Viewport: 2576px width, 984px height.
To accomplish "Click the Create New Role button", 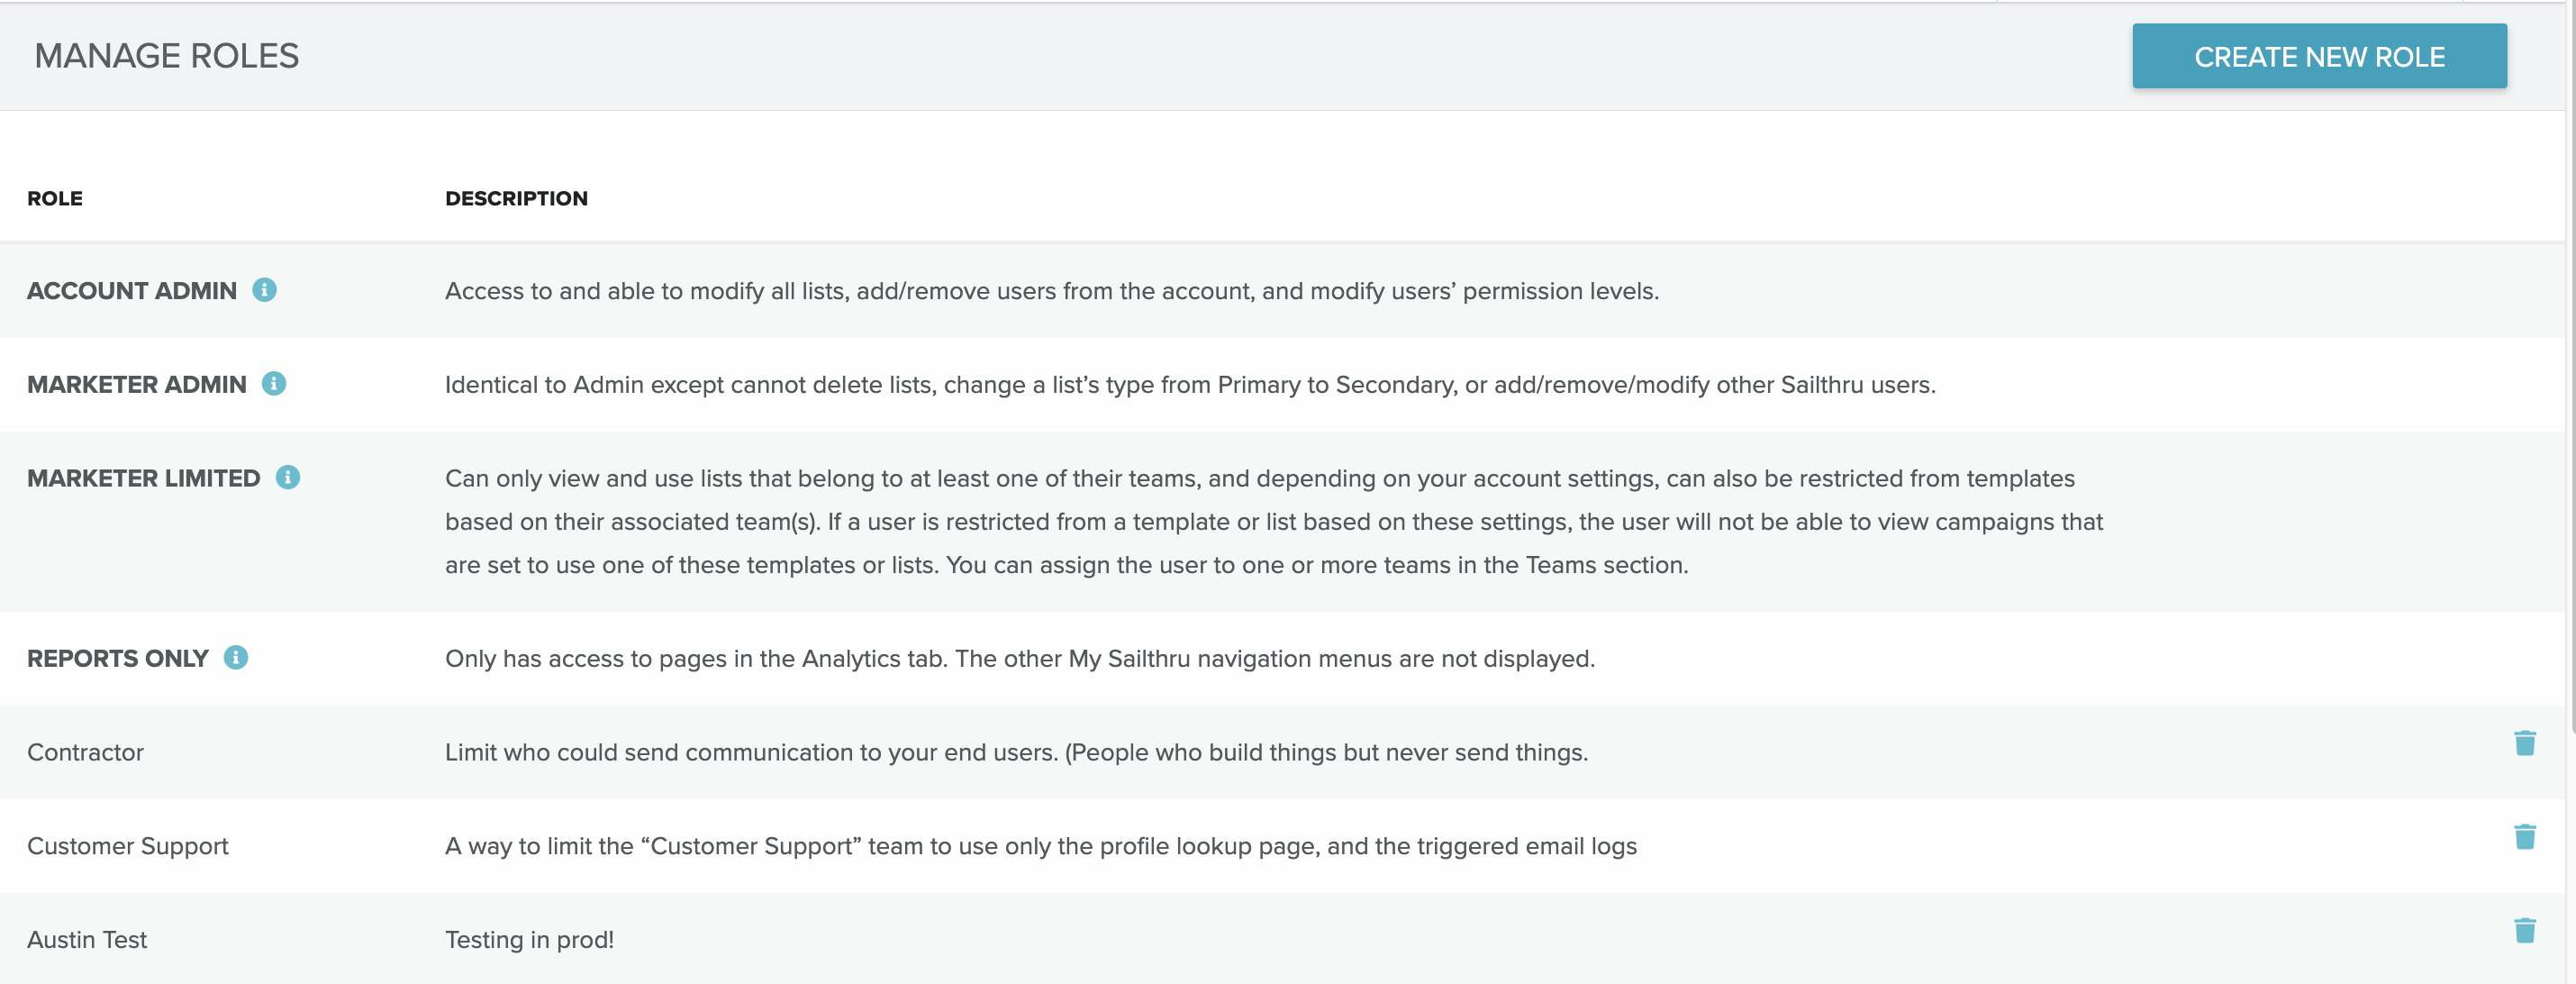I will (2318, 57).
